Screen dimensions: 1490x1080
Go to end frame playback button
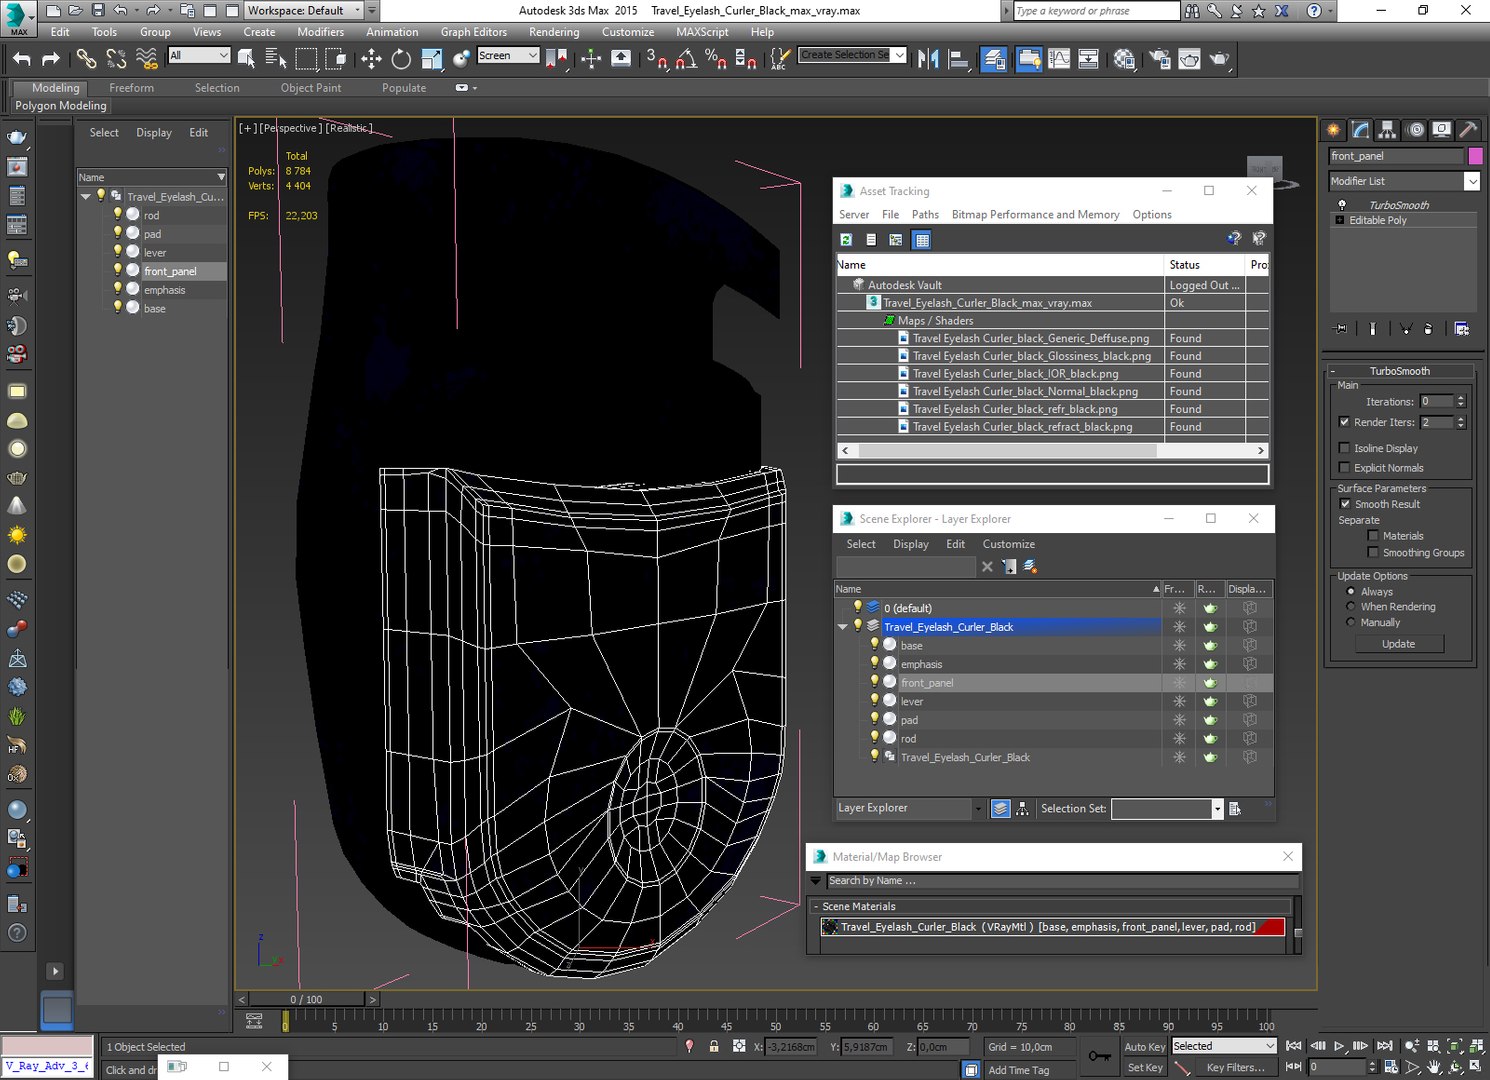1385,1046
